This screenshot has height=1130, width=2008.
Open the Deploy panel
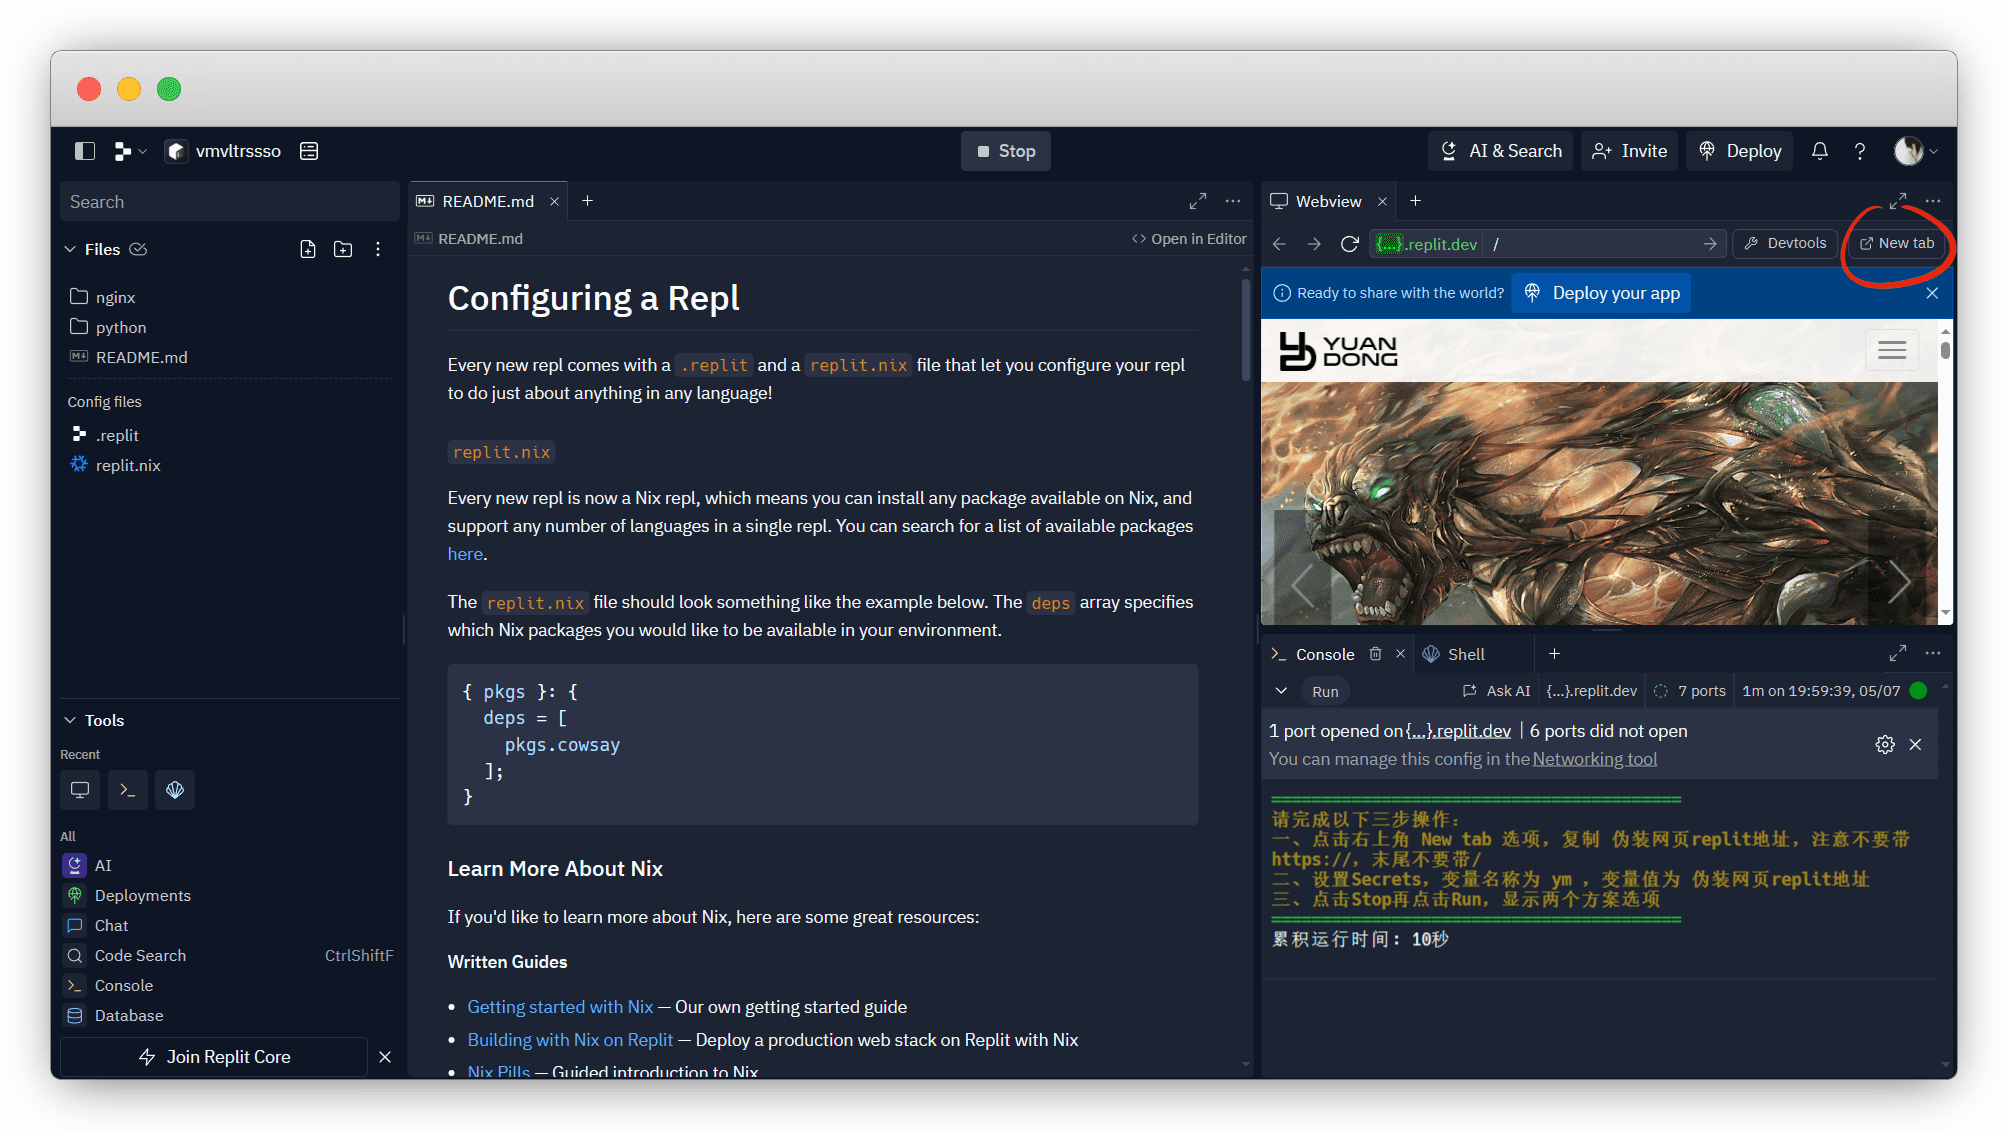(x=1740, y=151)
